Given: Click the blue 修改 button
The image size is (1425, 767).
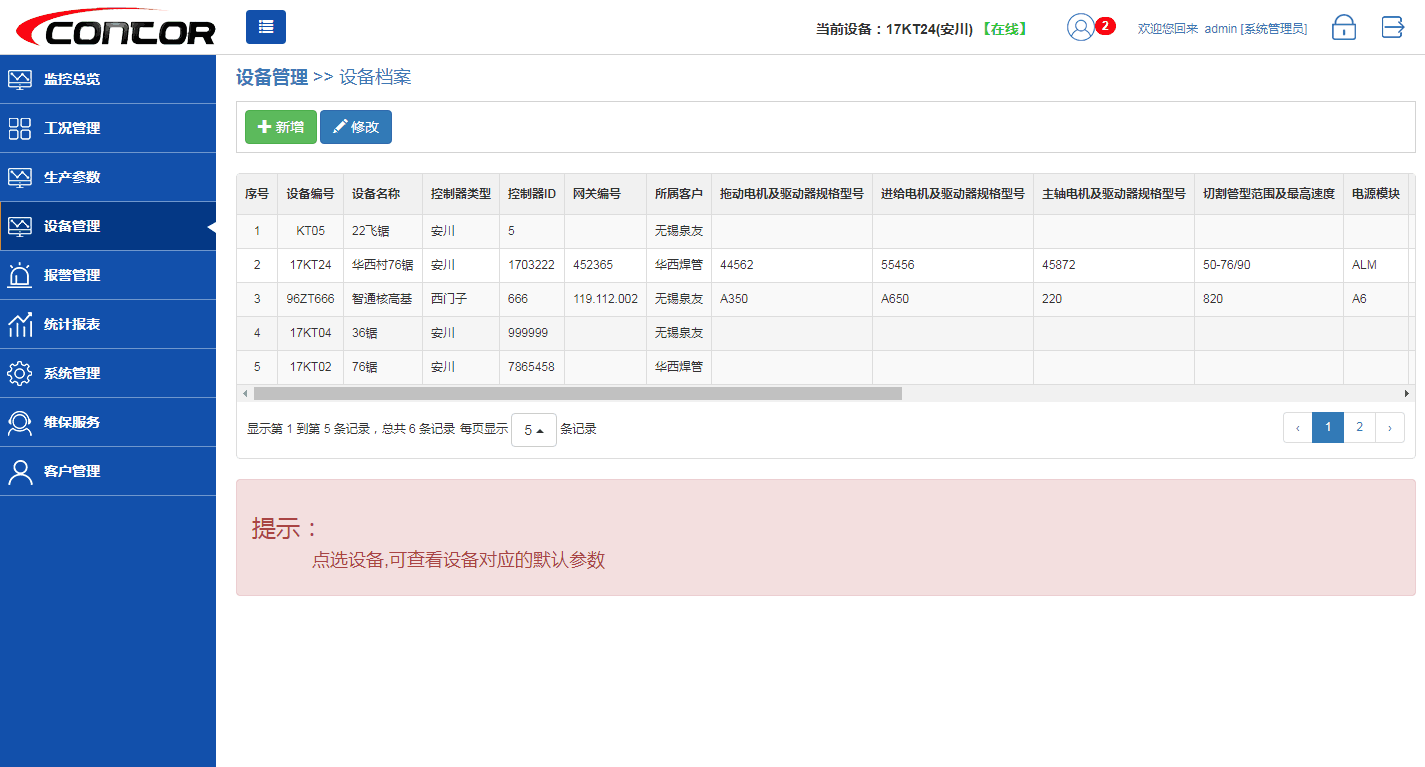Looking at the screenshot, I should [355, 126].
